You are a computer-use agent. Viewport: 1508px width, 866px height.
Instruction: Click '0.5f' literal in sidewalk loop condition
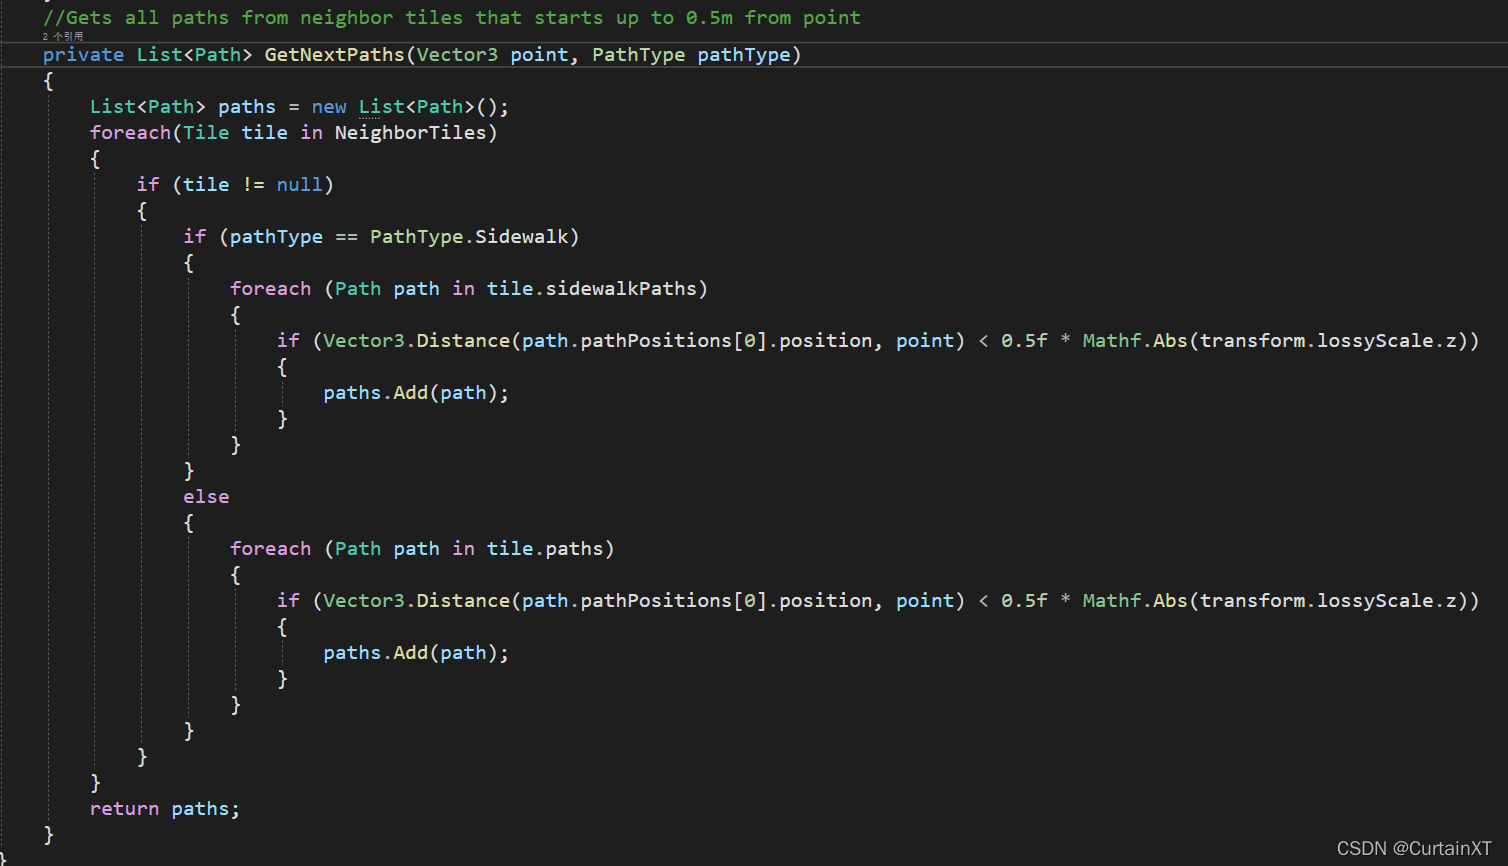pyautogui.click(x=1024, y=340)
